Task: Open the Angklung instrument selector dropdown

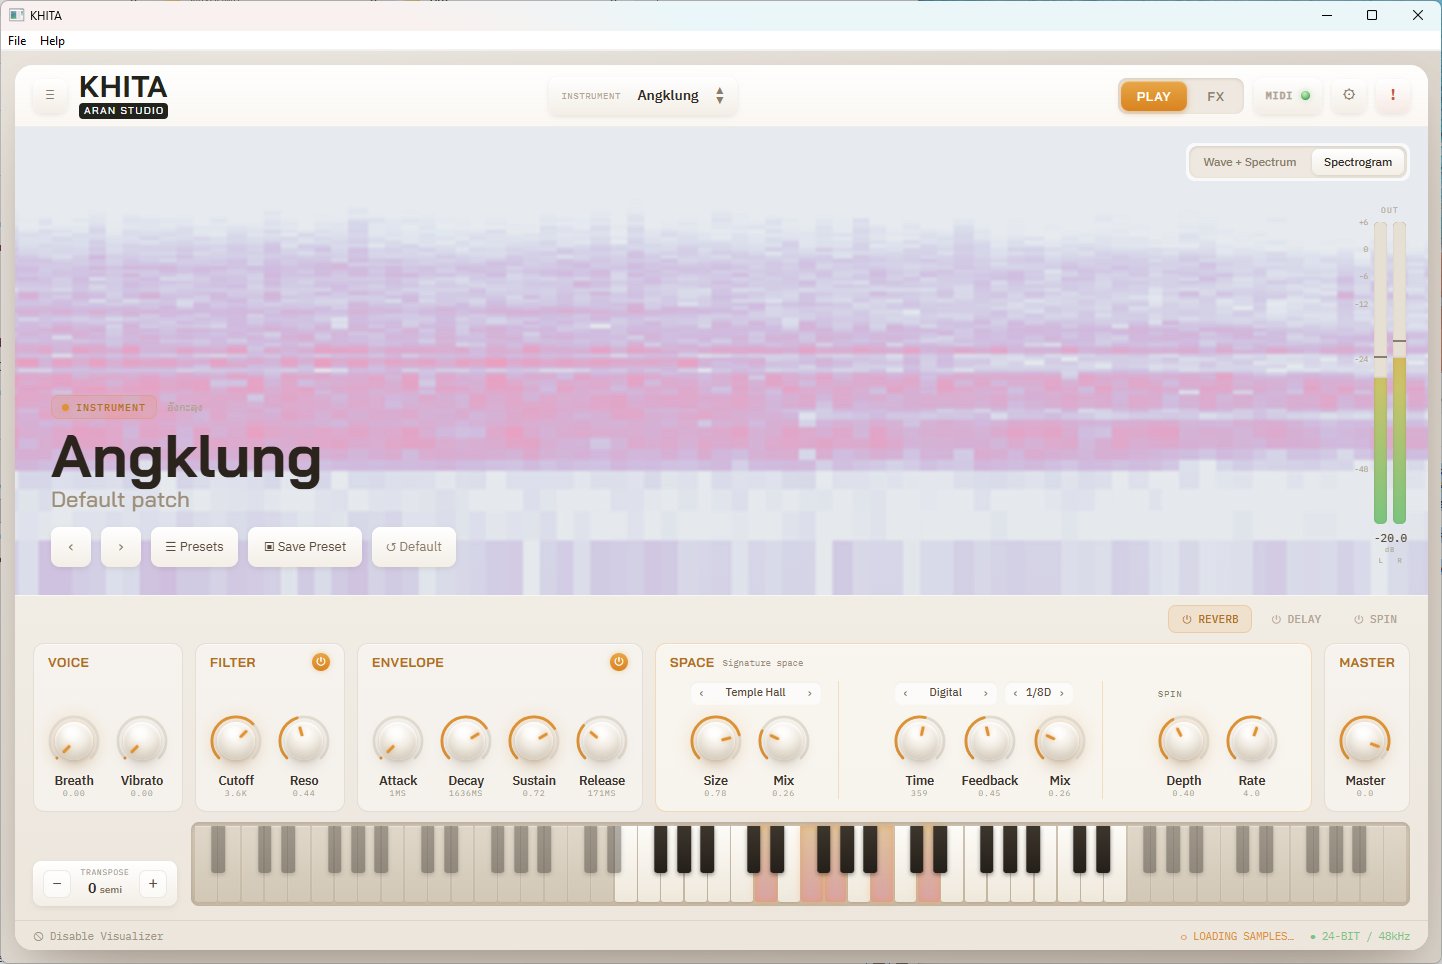Action: click(643, 96)
